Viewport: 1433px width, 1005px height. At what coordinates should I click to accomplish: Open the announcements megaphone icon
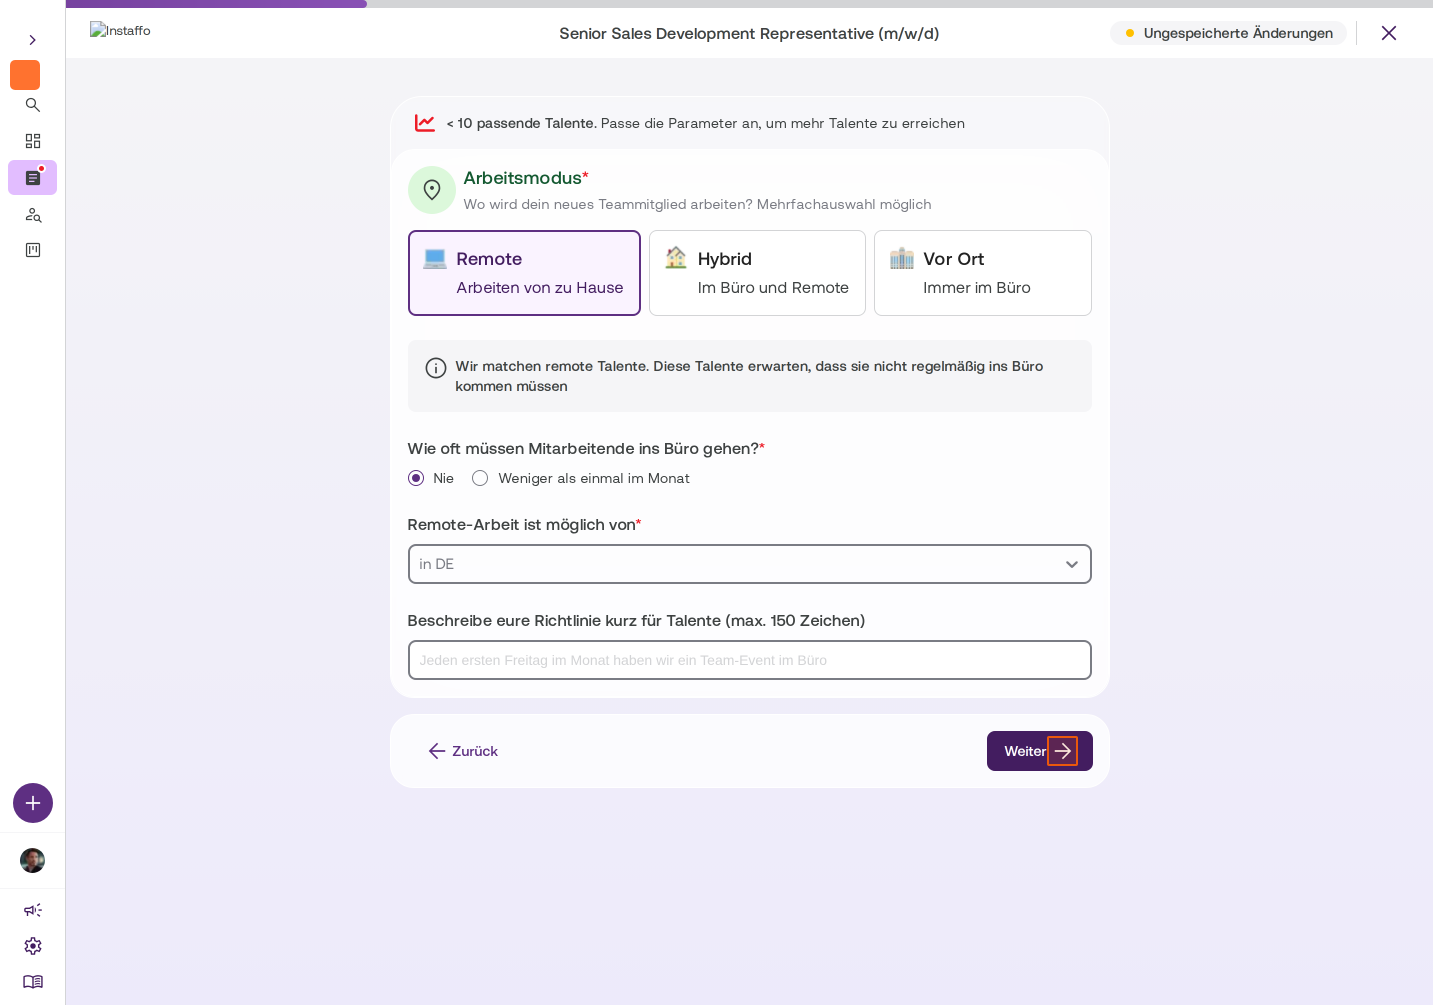tap(33, 910)
